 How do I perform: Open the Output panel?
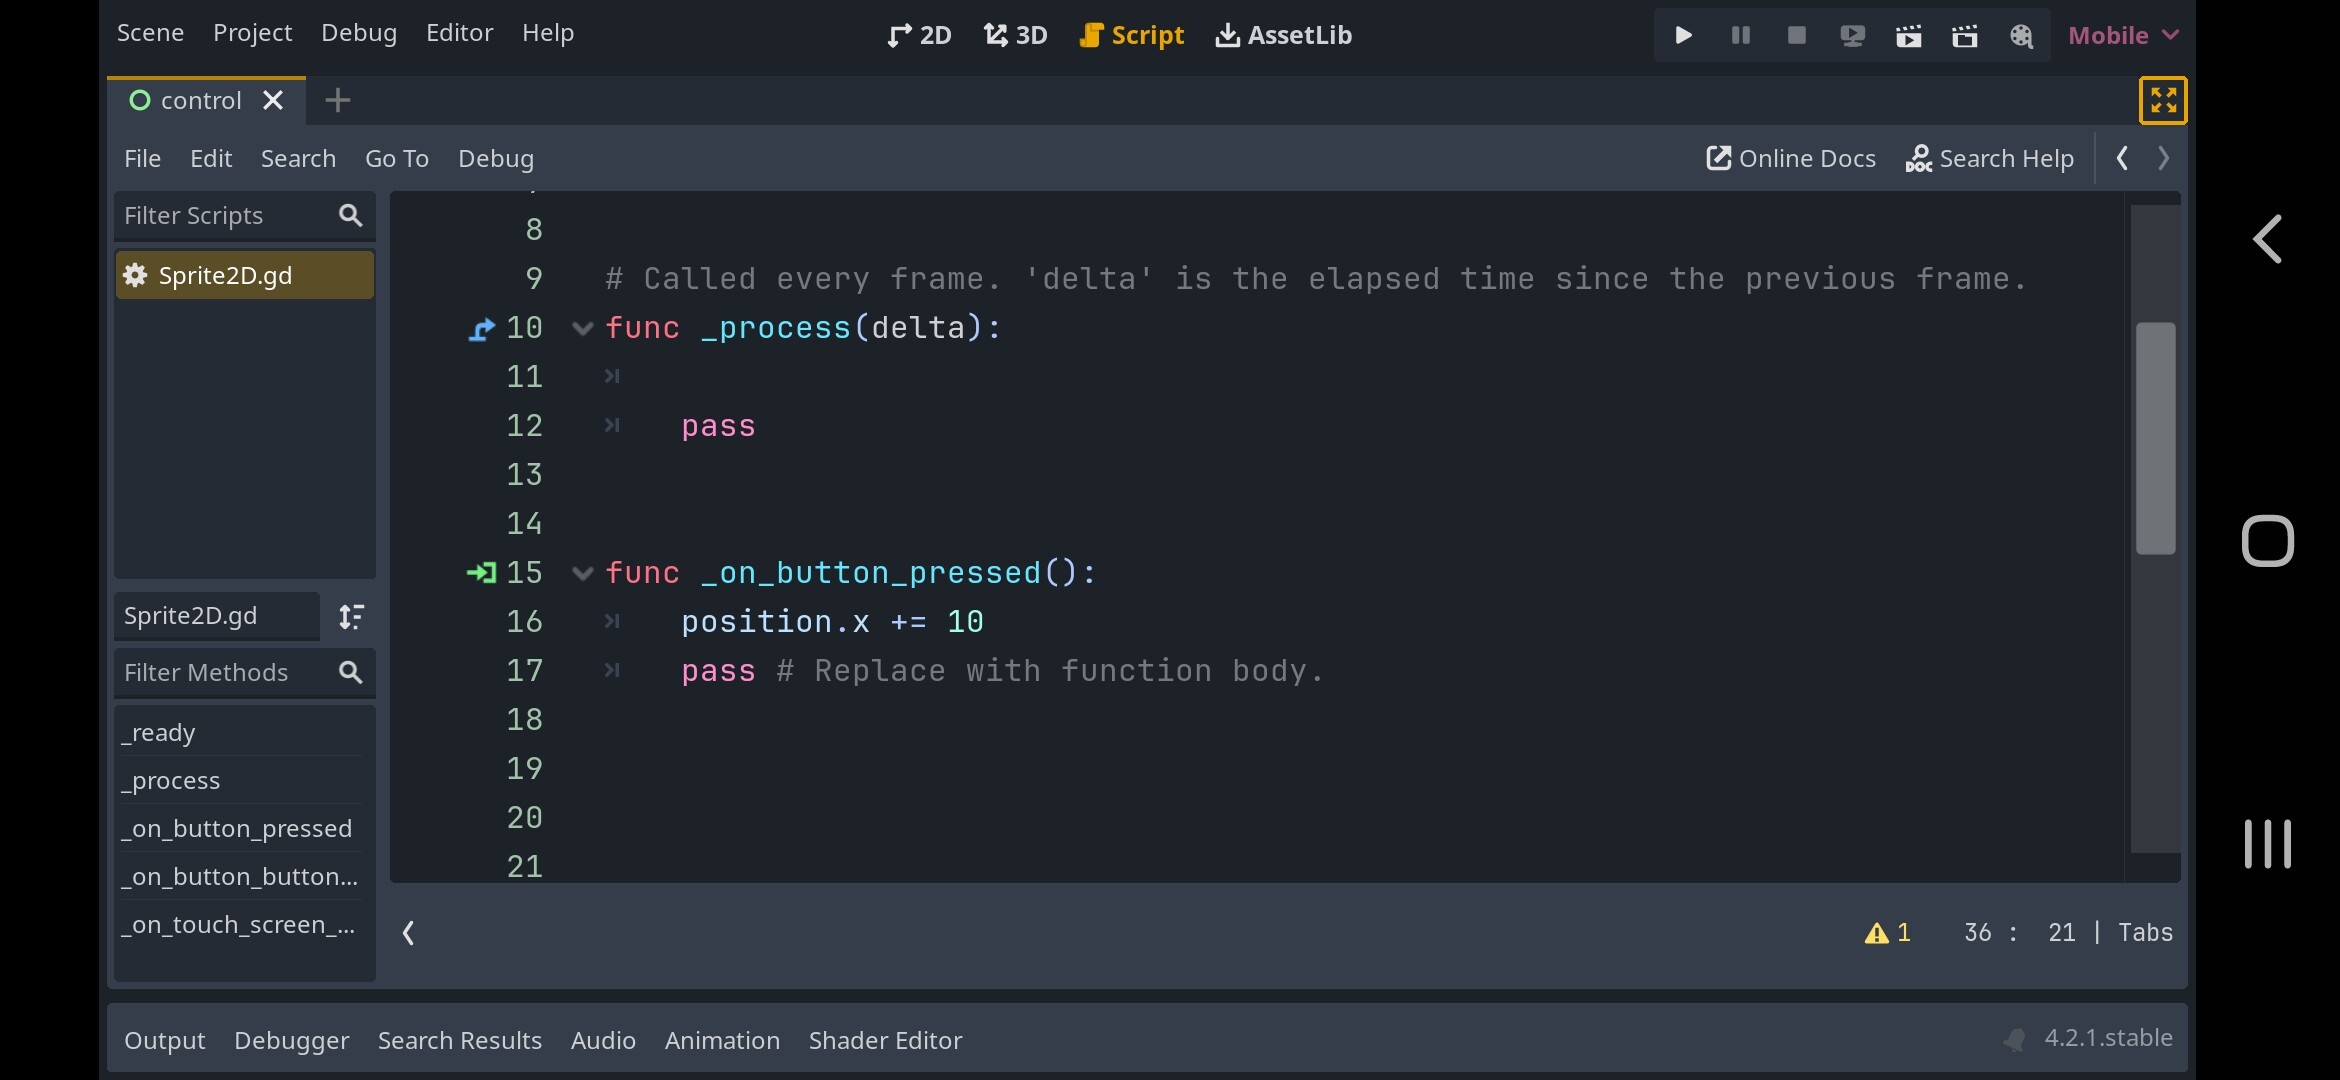pyautogui.click(x=164, y=1041)
